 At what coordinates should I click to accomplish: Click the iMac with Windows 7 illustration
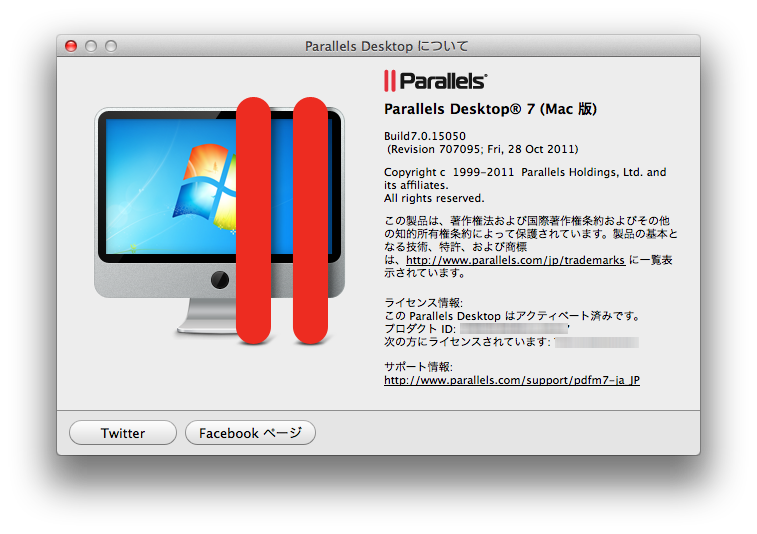pyautogui.click(x=219, y=221)
